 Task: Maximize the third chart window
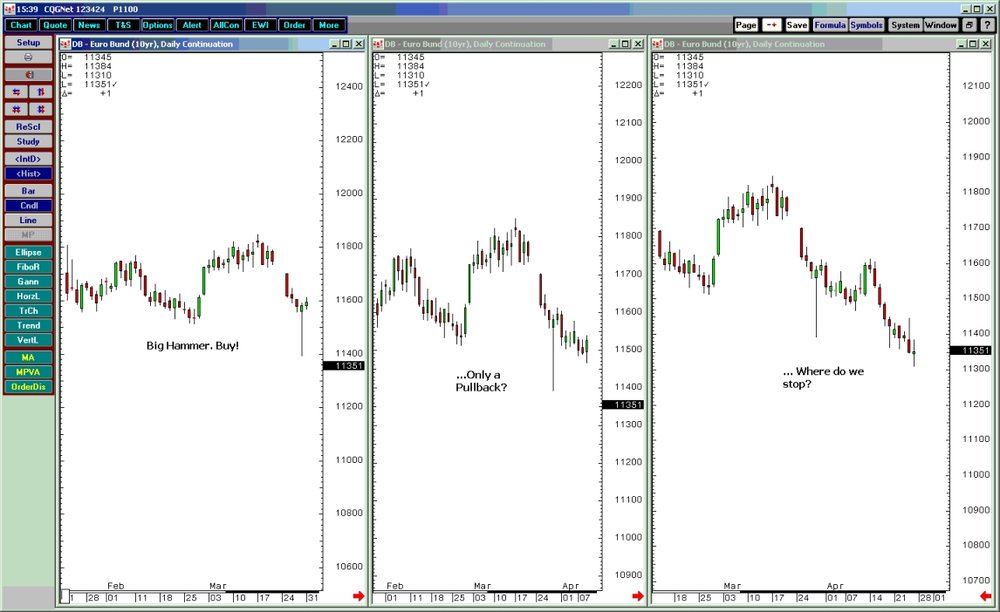pyautogui.click(x=973, y=44)
